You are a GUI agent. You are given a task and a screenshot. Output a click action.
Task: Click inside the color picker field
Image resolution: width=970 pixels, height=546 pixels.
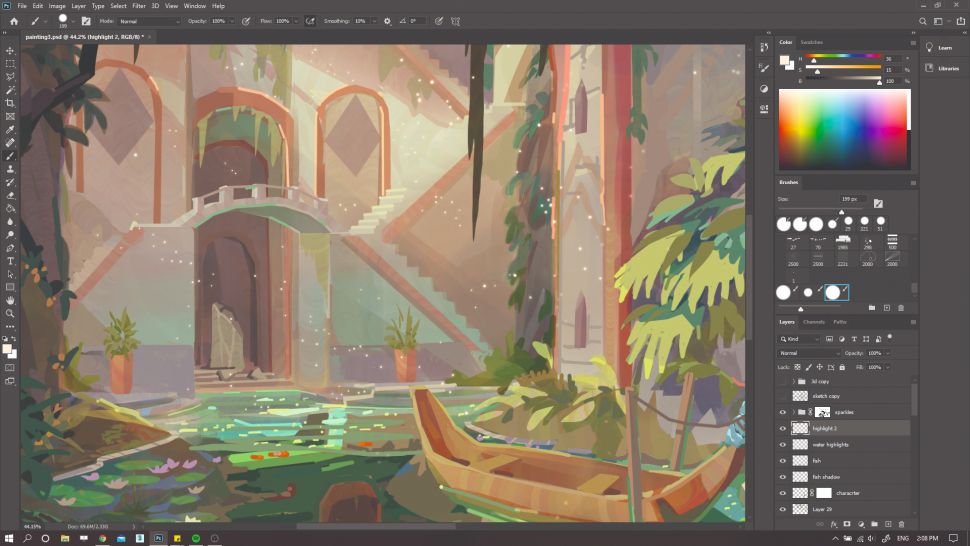842,128
